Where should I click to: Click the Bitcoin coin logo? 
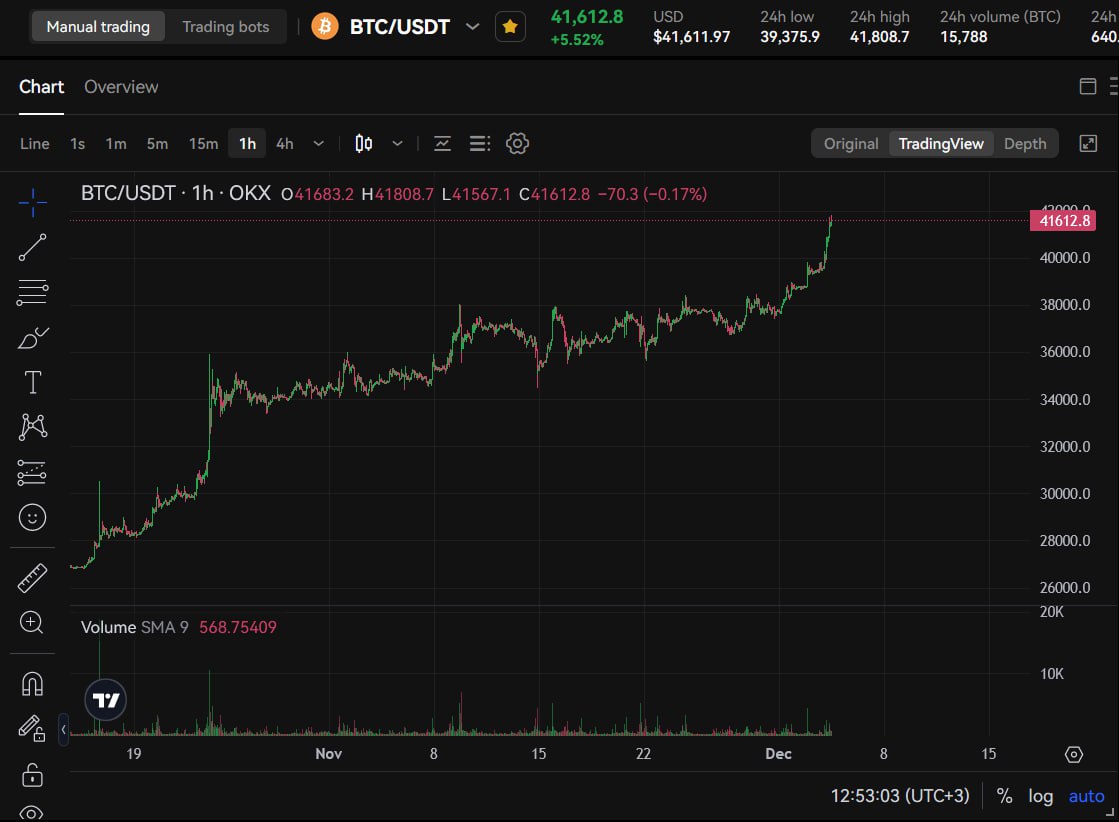point(325,27)
